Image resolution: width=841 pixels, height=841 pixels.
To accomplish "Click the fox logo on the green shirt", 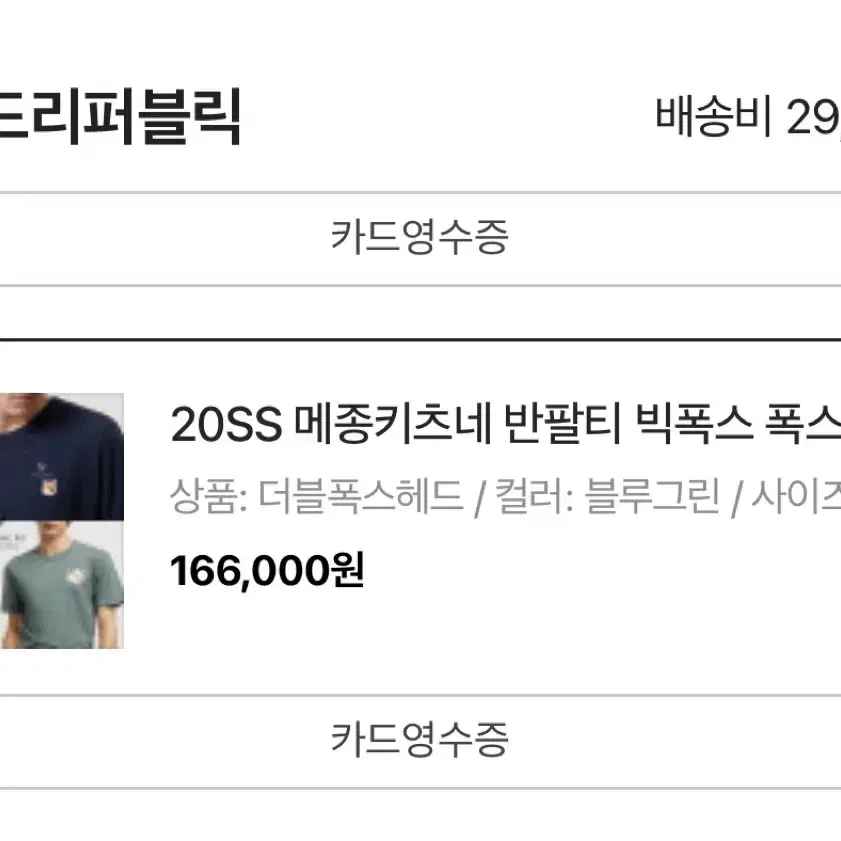I will [76, 577].
